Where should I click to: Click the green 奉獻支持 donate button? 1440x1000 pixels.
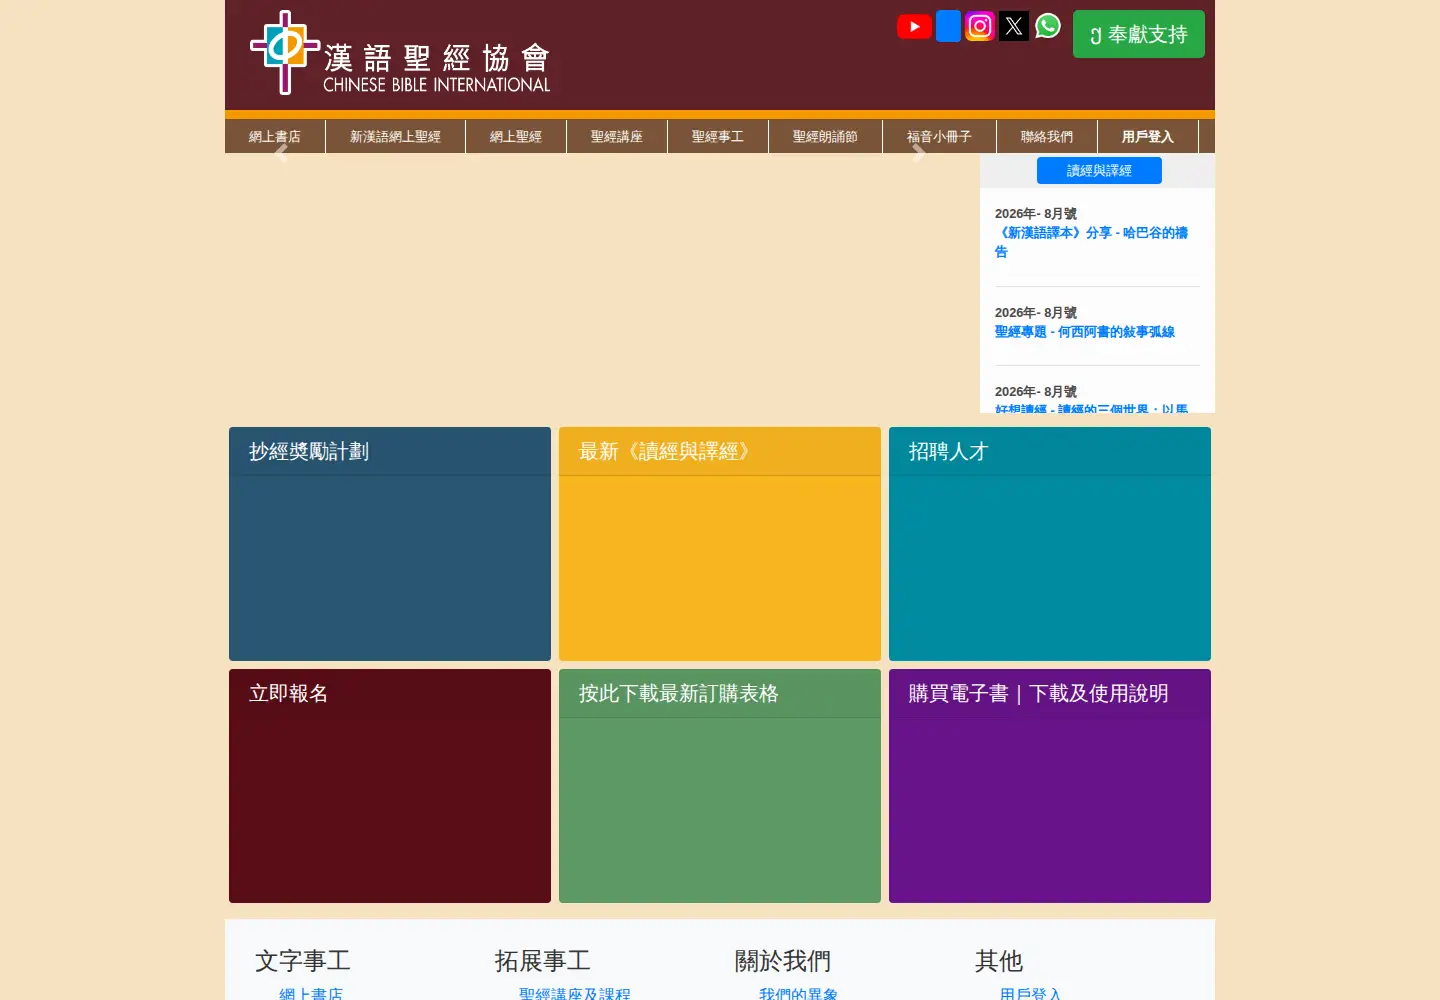[x=1139, y=34]
